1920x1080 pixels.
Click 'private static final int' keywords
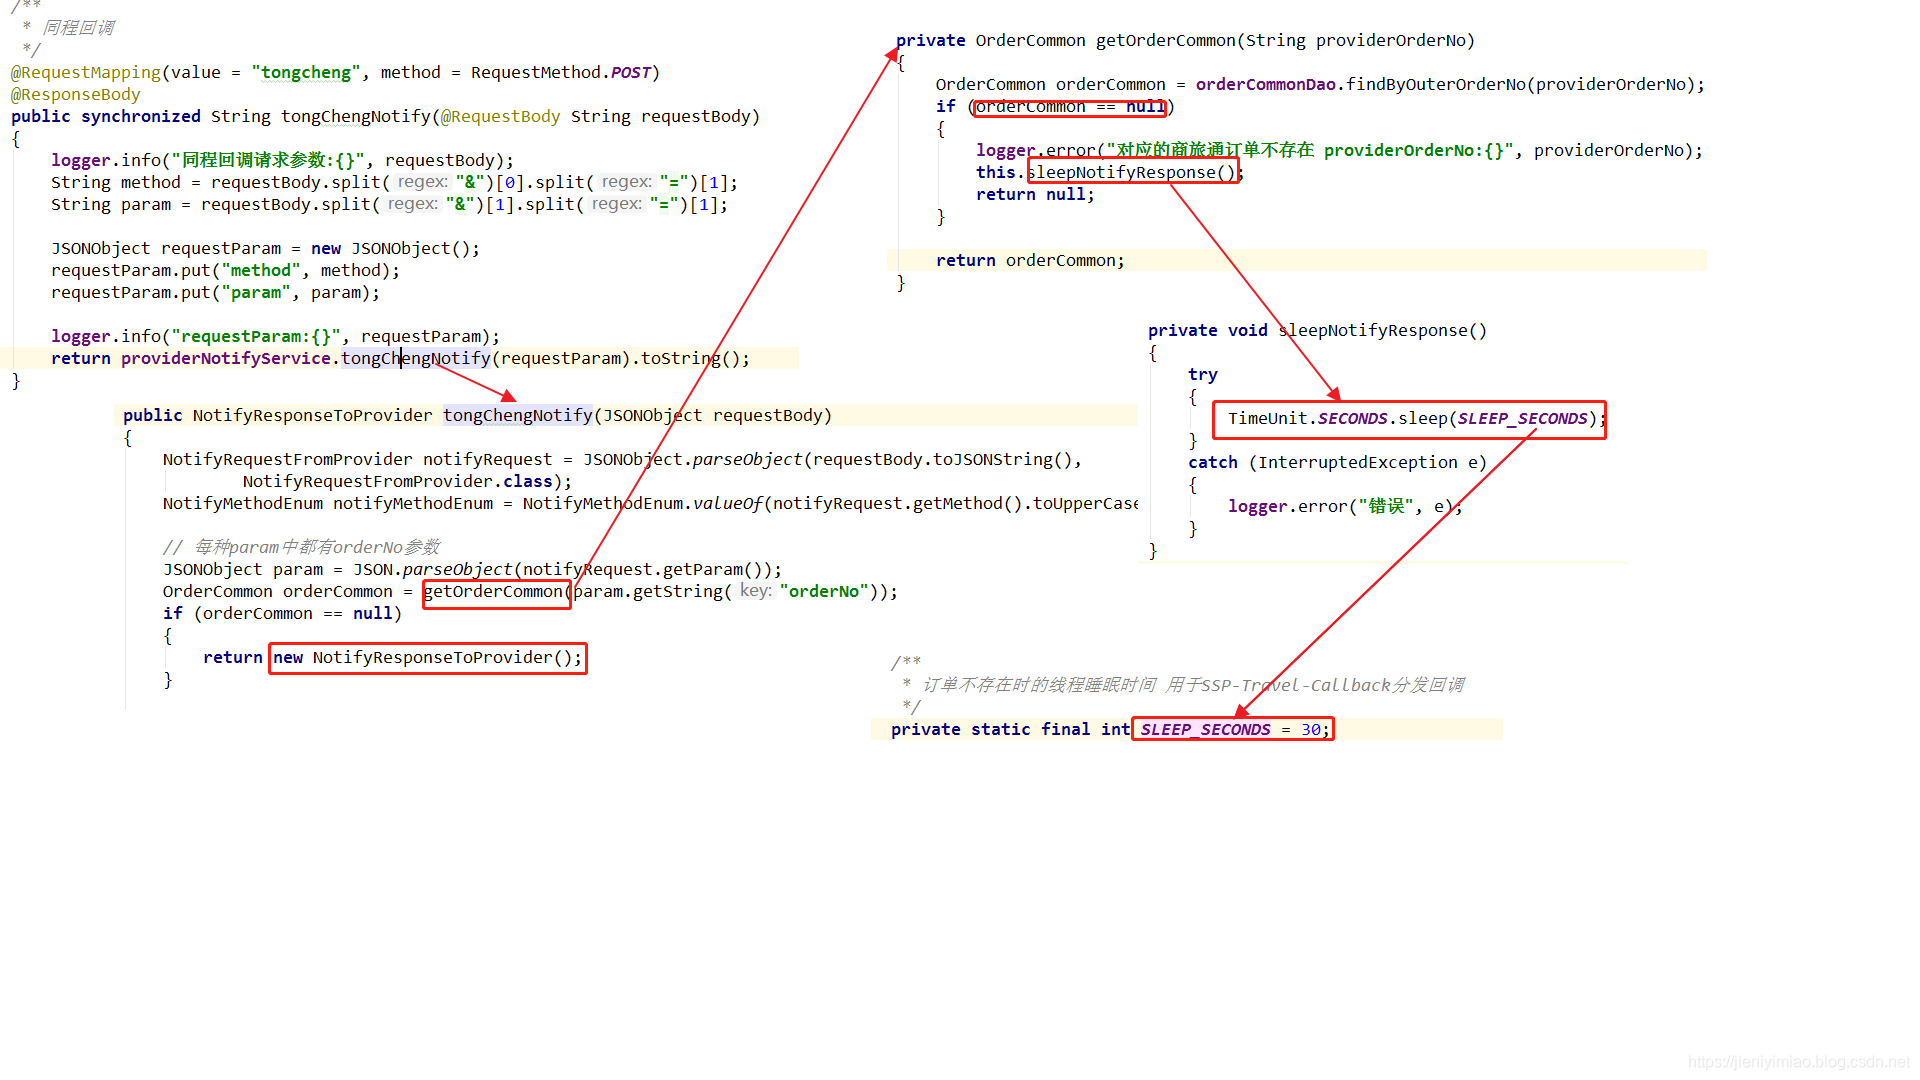(x=1010, y=729)
